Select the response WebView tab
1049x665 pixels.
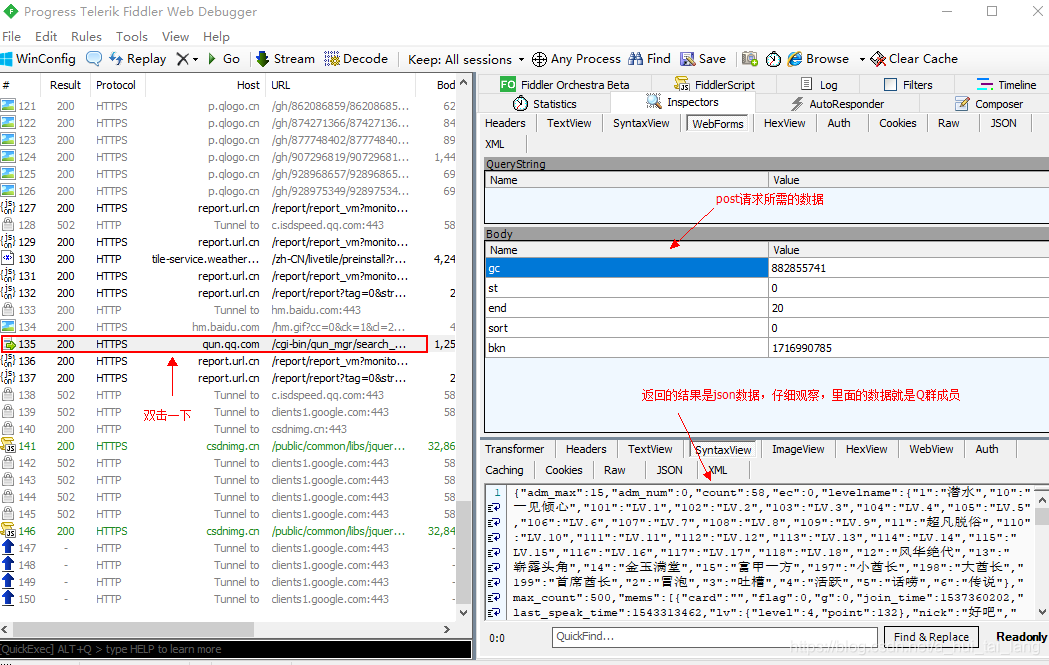[931, 449]
